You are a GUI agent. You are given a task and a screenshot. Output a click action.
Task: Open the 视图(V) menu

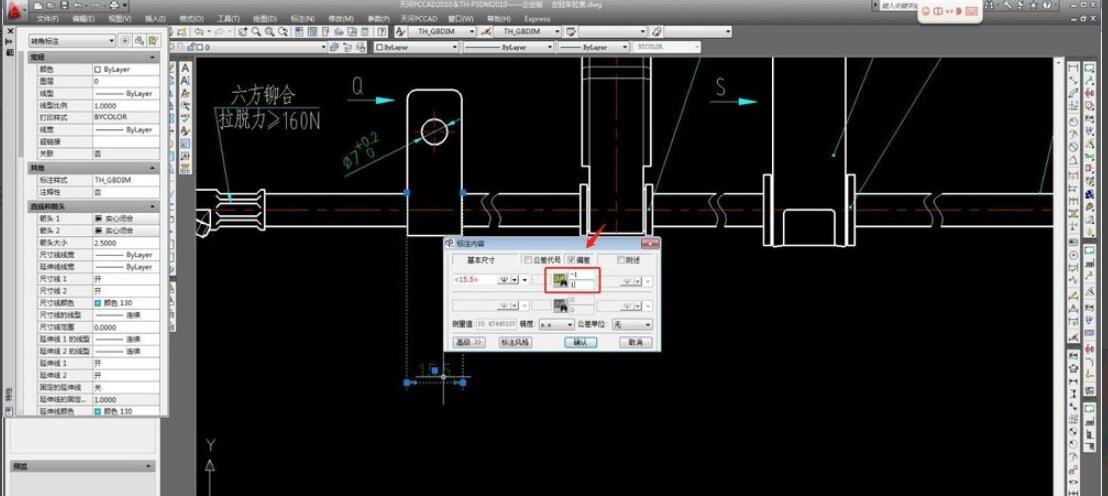121,18
